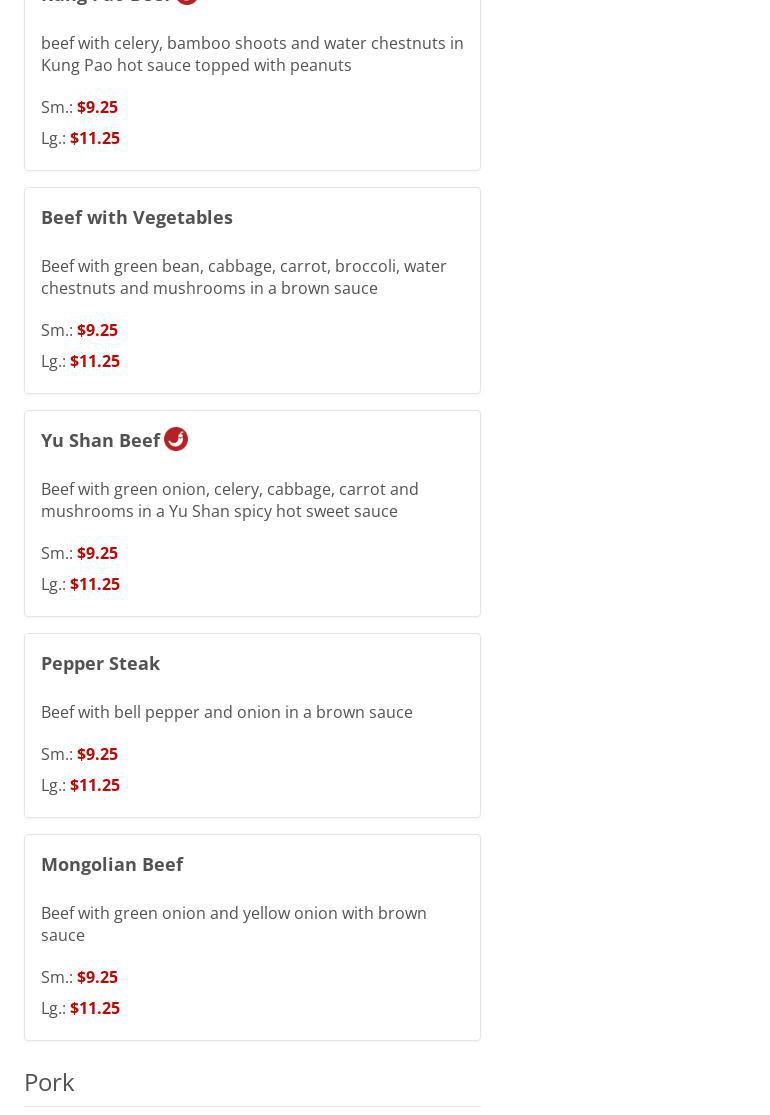The image size is (770, 1115).
Task: Select large Mongolian Beef $11.25 price
Action: 95,1008
